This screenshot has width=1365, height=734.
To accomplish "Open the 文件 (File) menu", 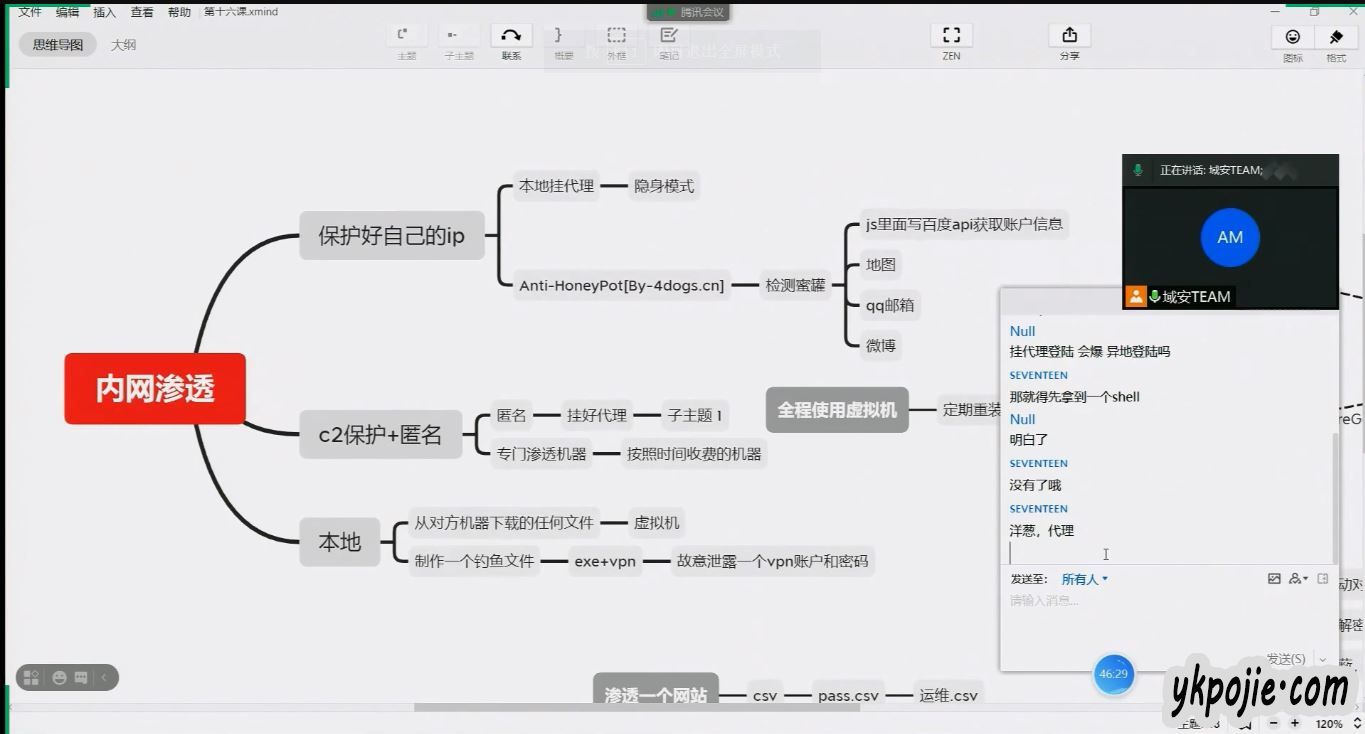I will pyautogui.click(x=30, y=12).
